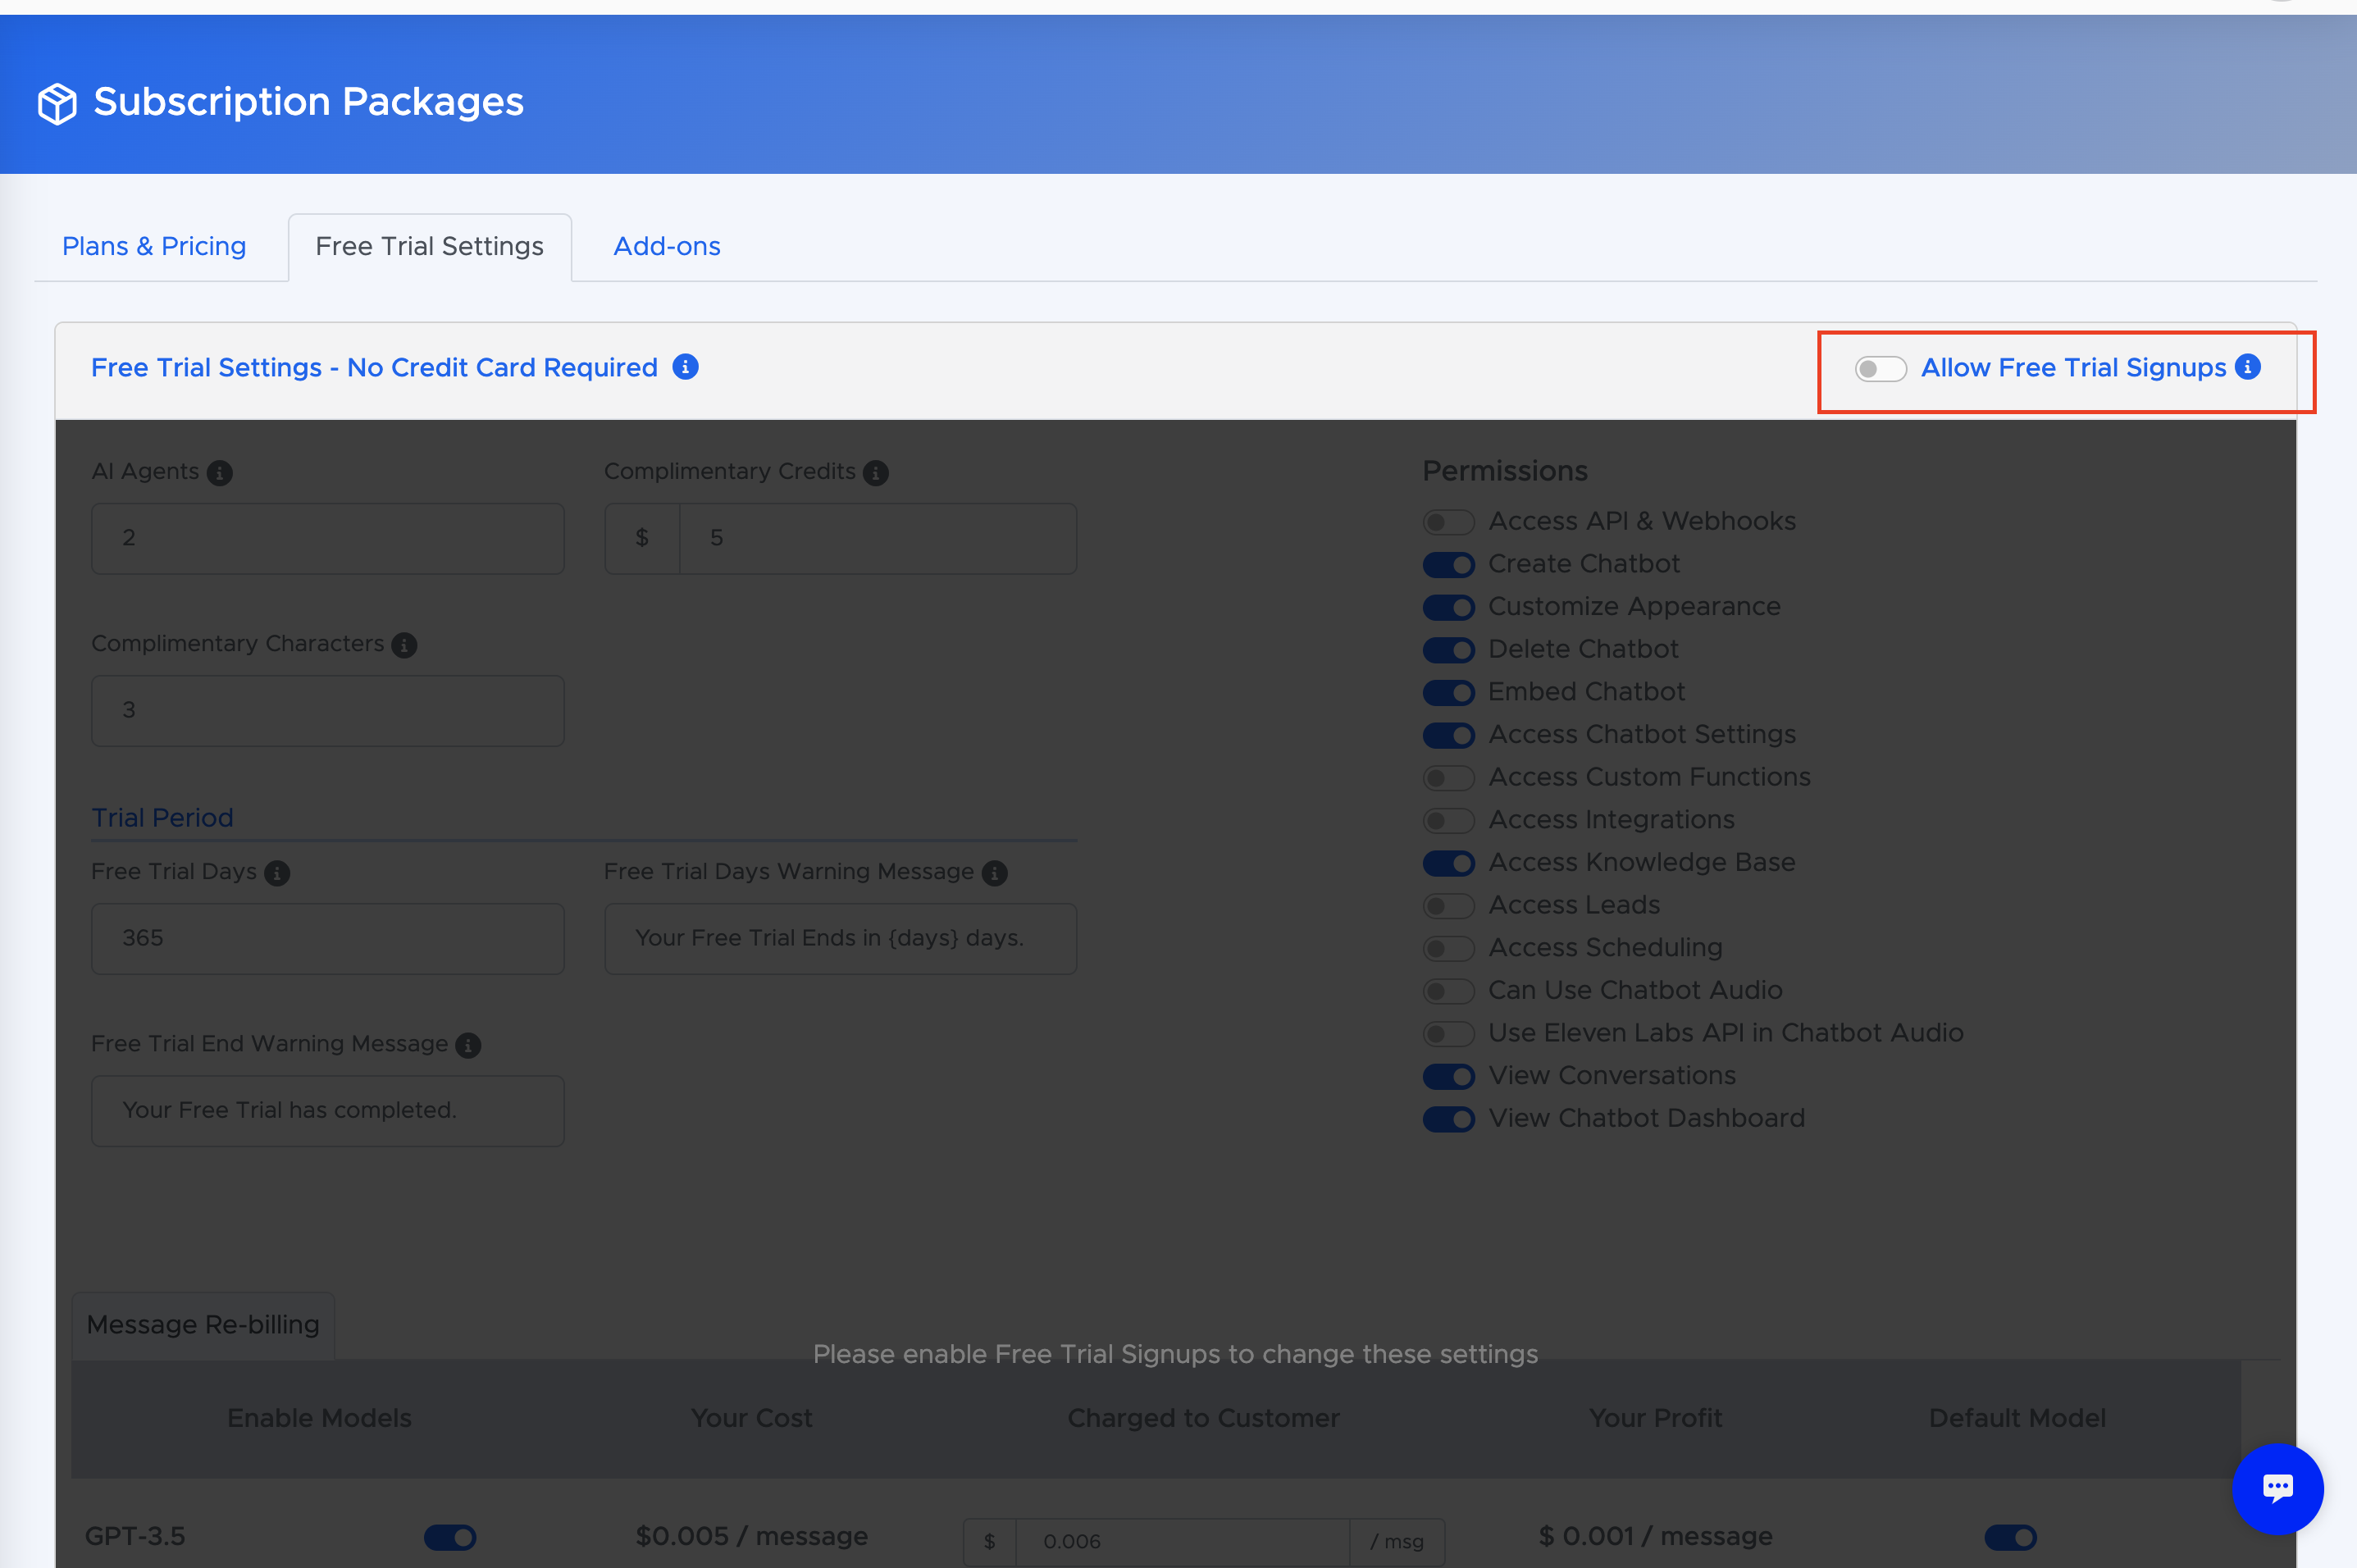Click Free Trial Days Warning Message info icon
This screenshot has height=1568, width=2357.
[994, 873]
